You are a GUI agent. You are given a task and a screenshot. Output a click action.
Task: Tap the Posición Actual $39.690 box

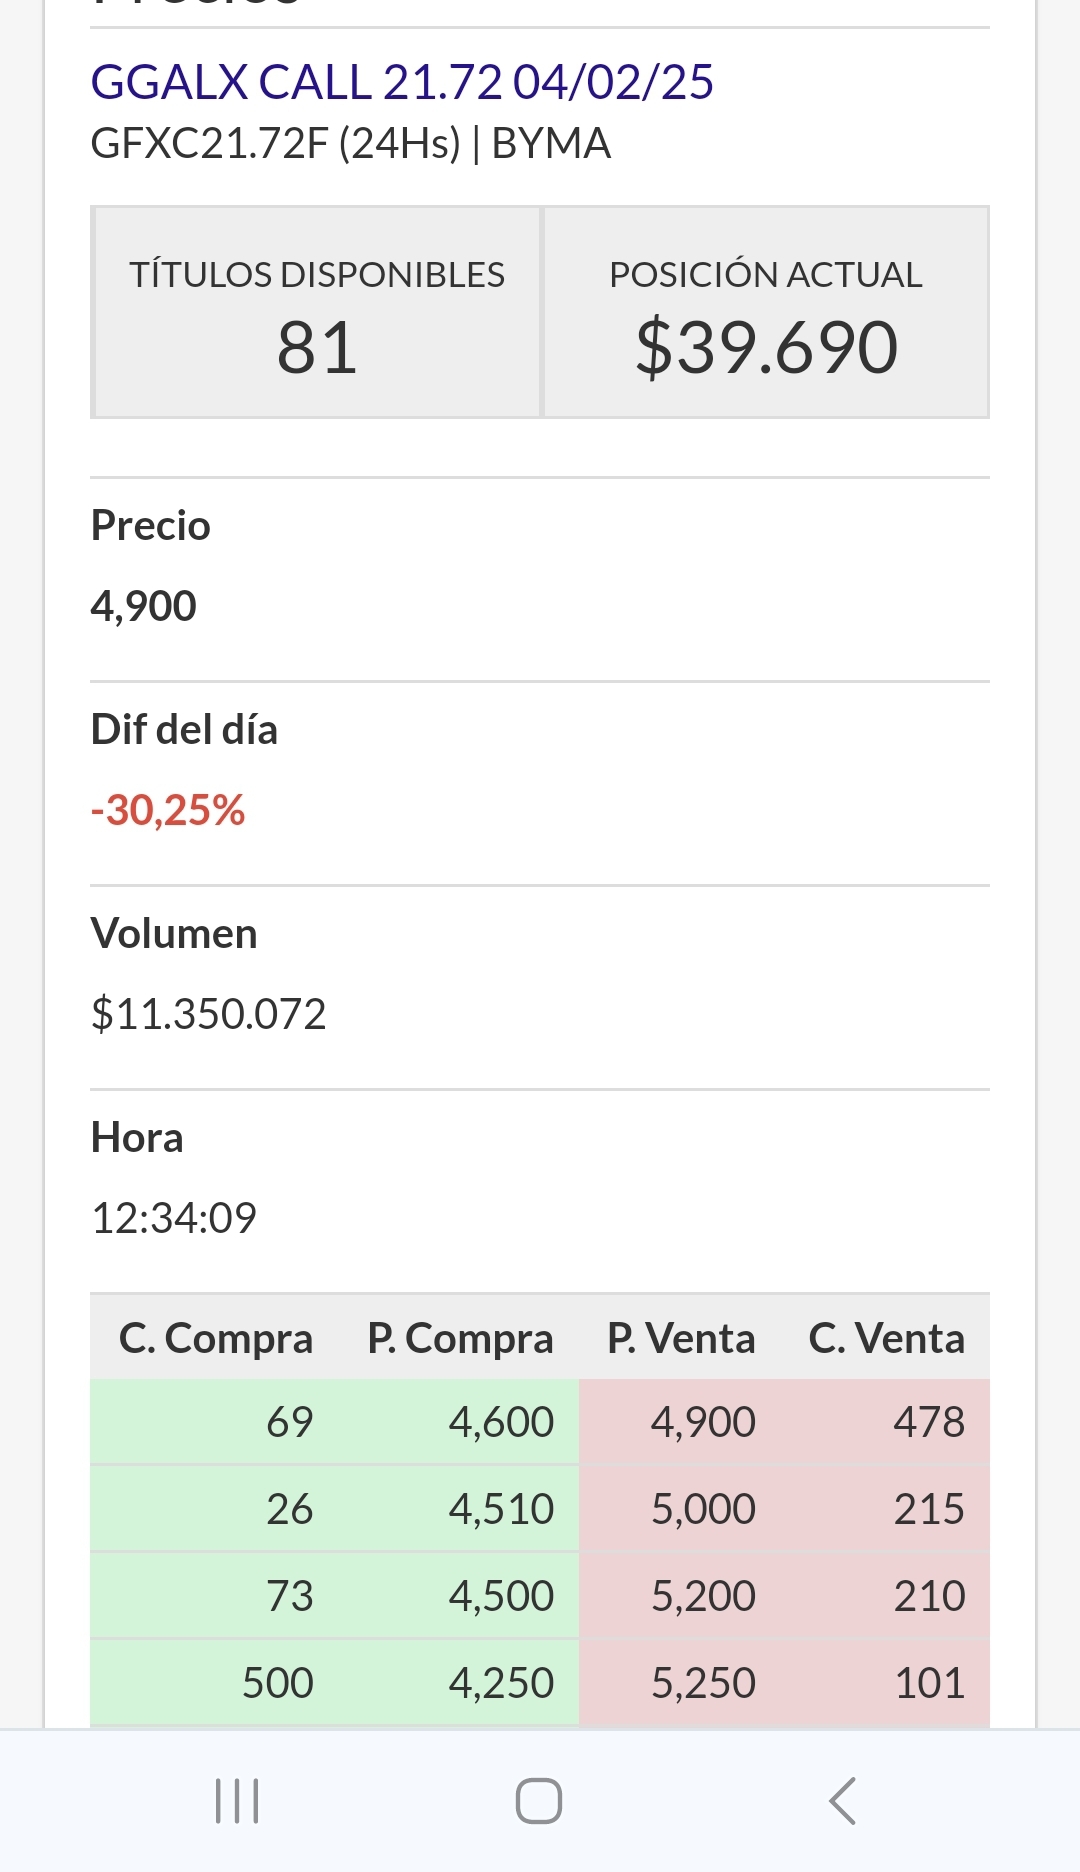click(766, 313)
